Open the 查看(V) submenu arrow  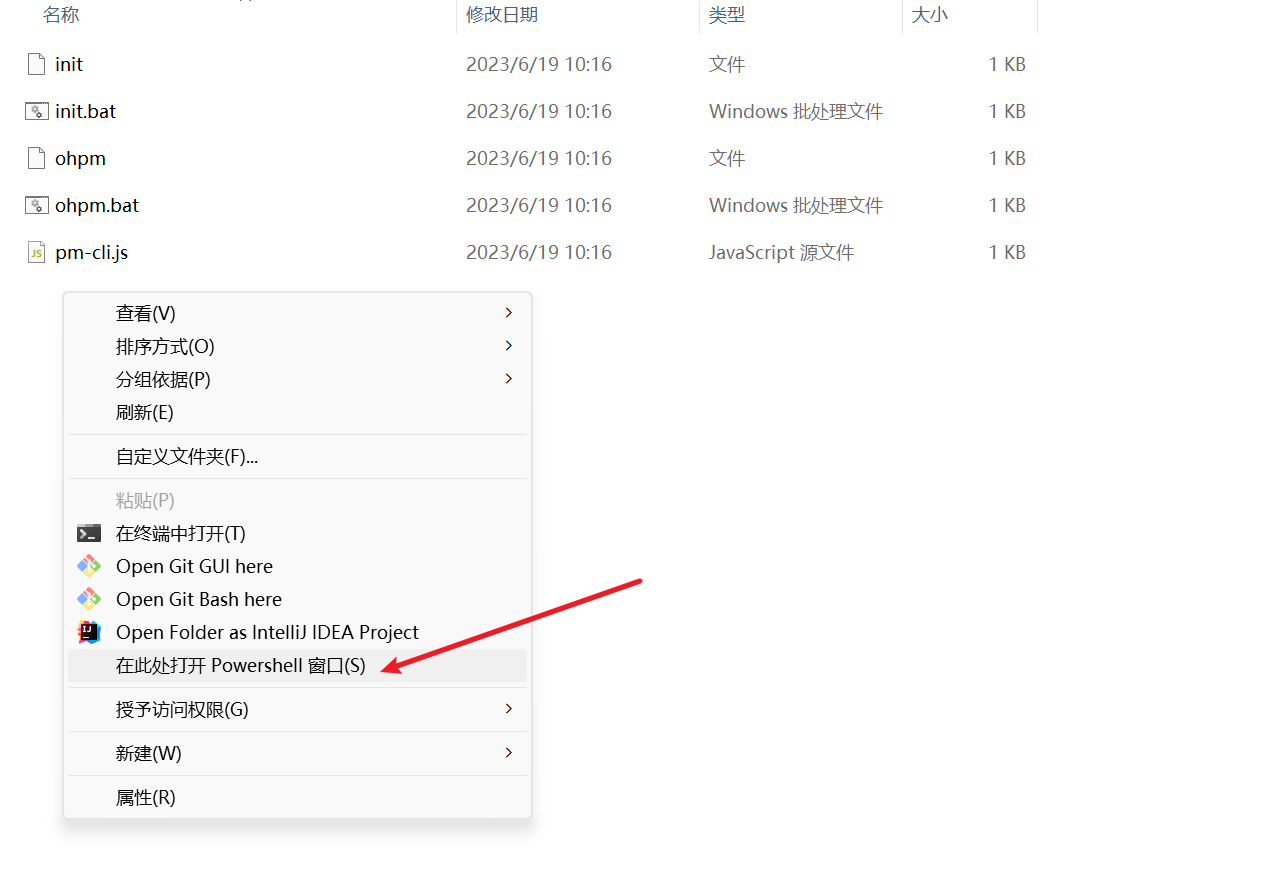(508, 313)
